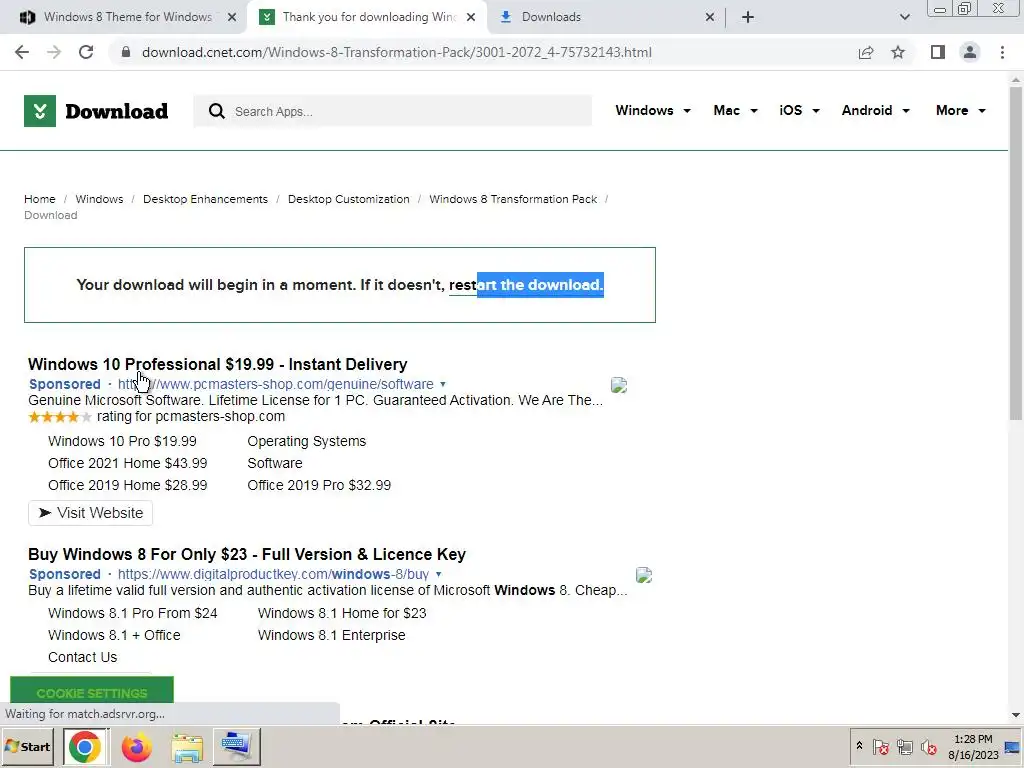Open Windows 8.1 Pro From $24 sitelink

(x=133, y=613)
